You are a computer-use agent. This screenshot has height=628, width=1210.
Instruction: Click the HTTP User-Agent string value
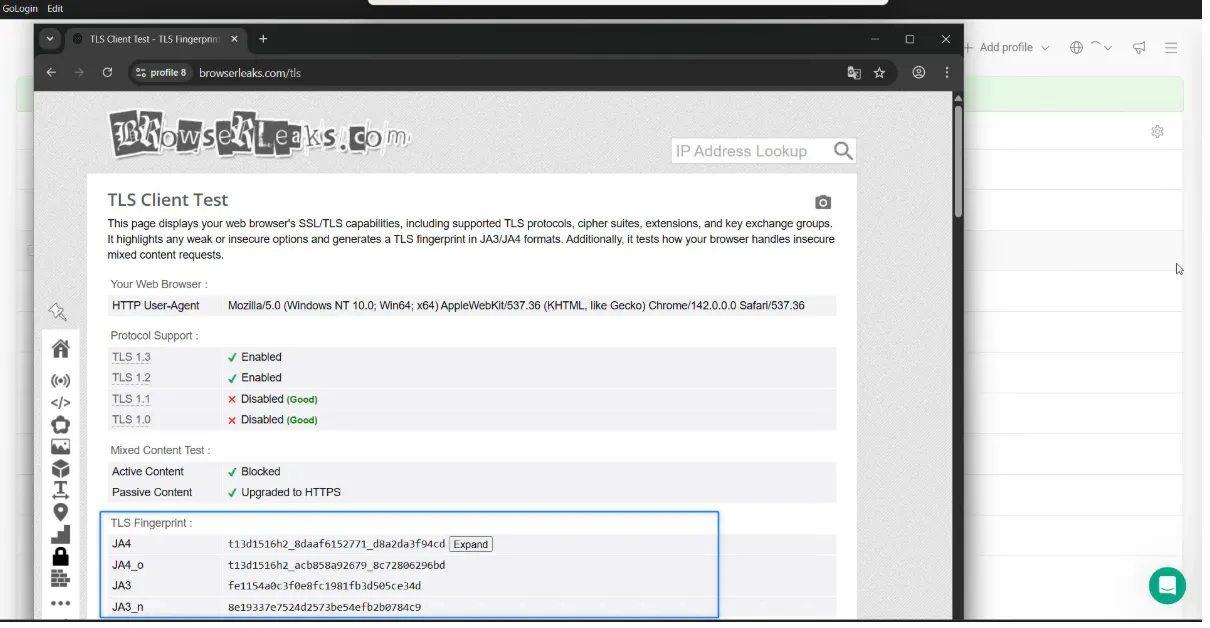(516, 306)
